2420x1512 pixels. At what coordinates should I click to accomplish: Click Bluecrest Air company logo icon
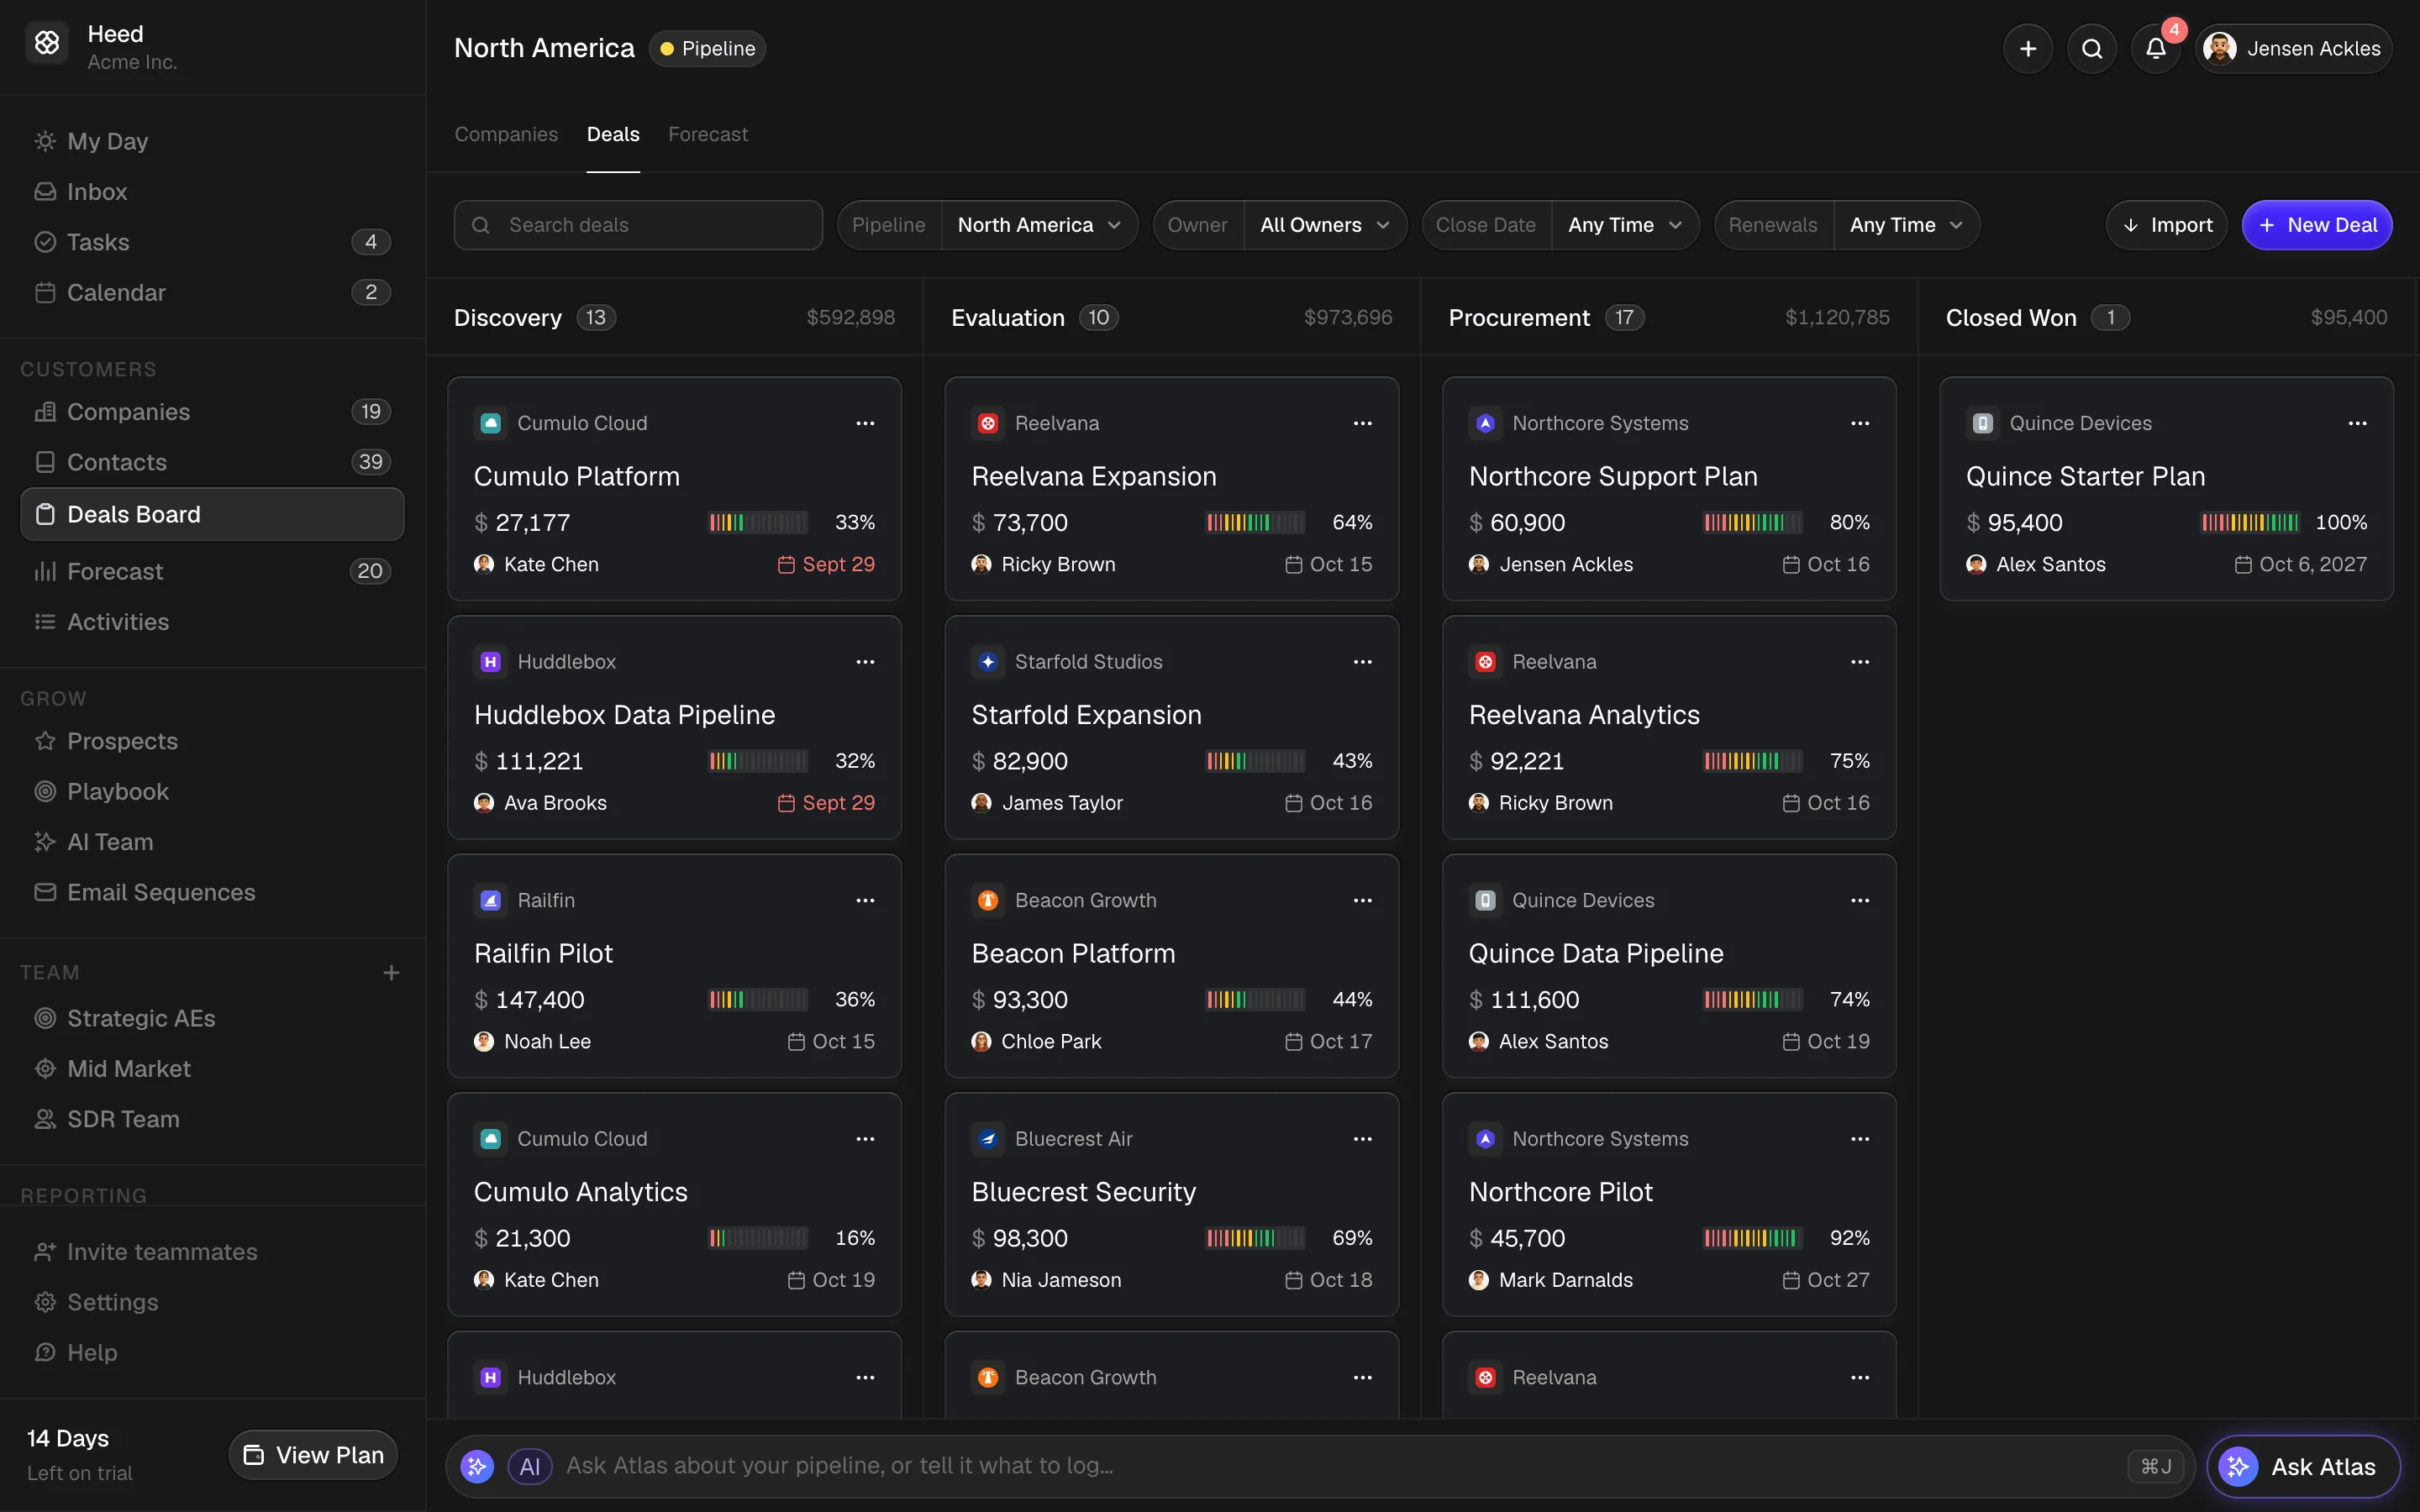(x=988, y=1138)
